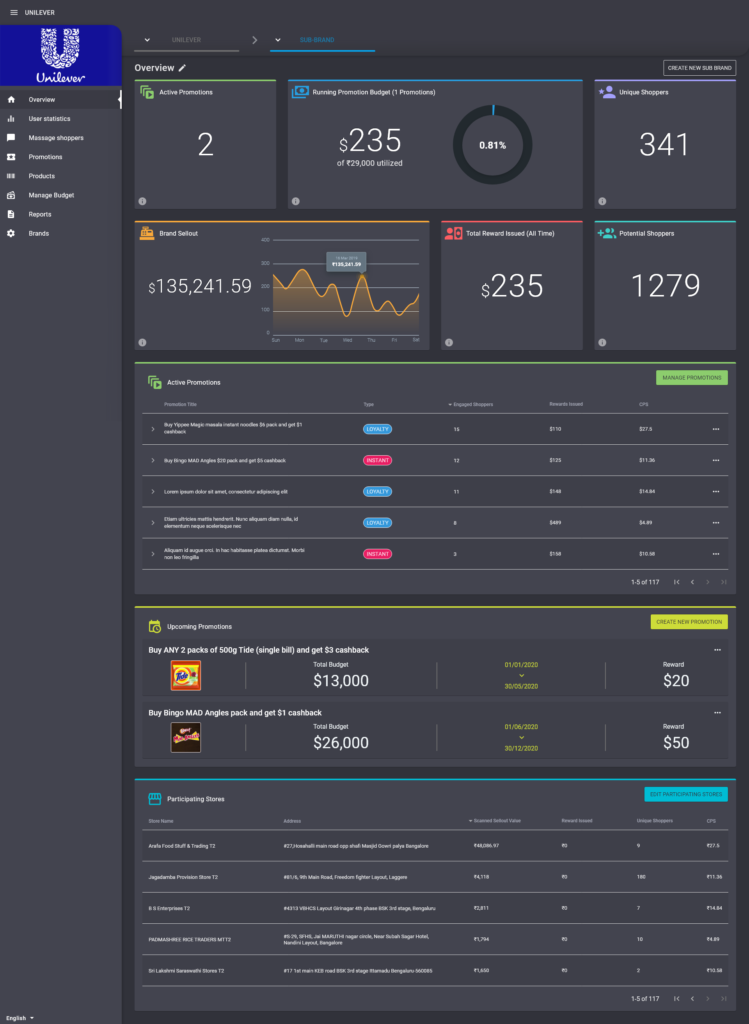Click info icon on Potential Shoppers card
This screenshot has width=749, height=1024.
602,342
